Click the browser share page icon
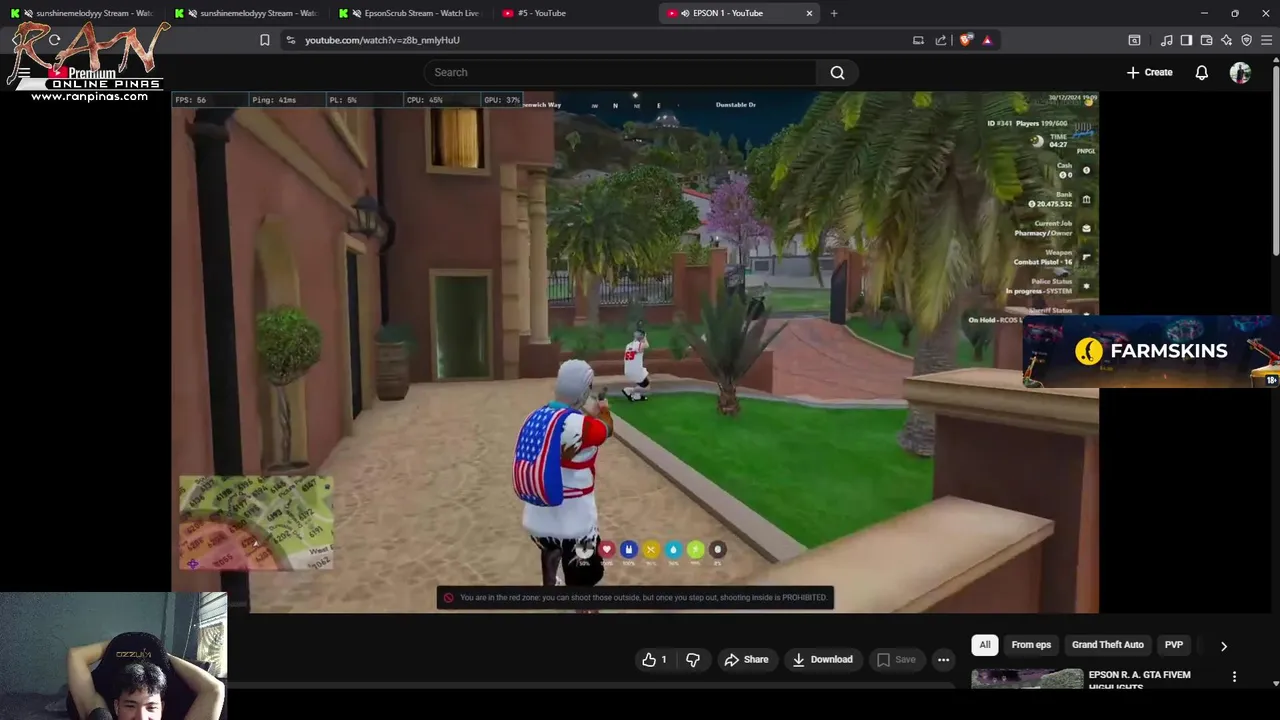 pos(941,40)
